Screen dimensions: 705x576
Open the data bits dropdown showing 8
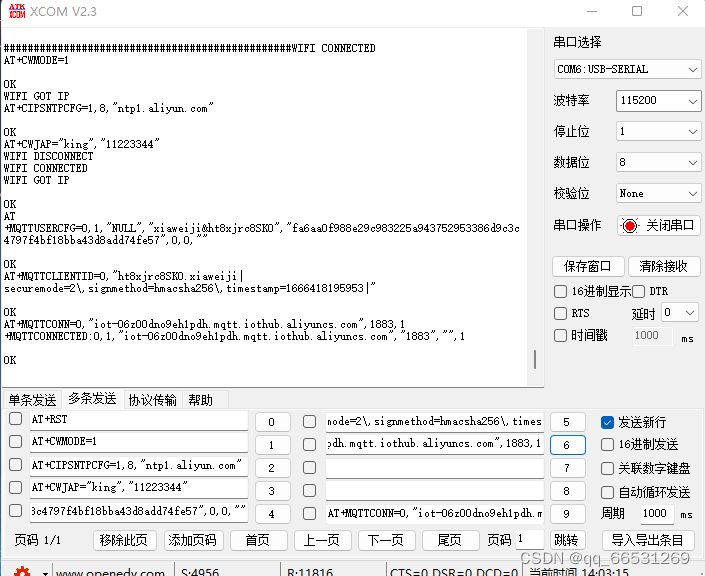(x=658, y=162)
